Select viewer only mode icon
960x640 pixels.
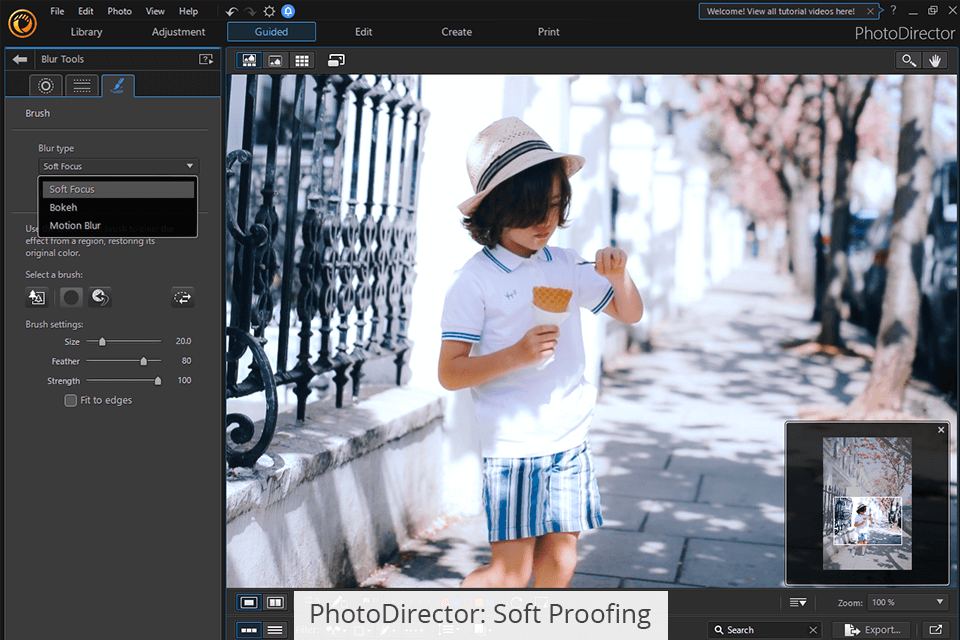276,60
